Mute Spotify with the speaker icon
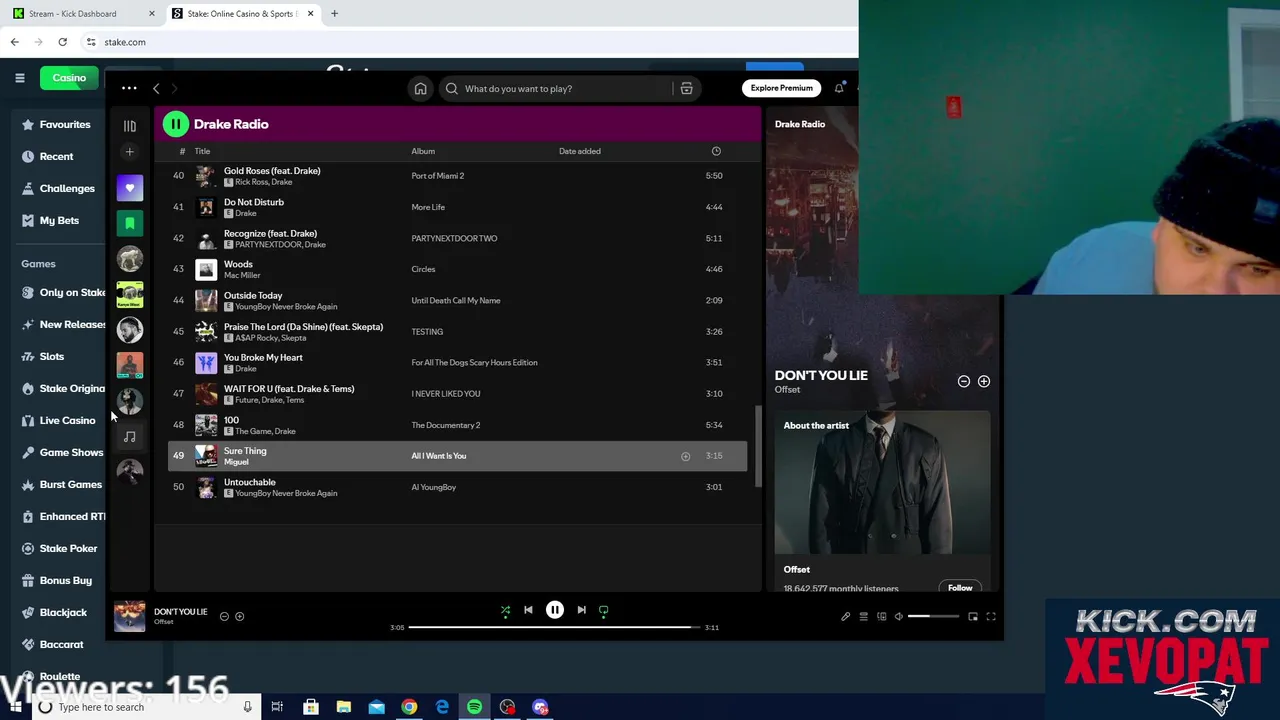1280x720 pixels. [x=898, y=616]
